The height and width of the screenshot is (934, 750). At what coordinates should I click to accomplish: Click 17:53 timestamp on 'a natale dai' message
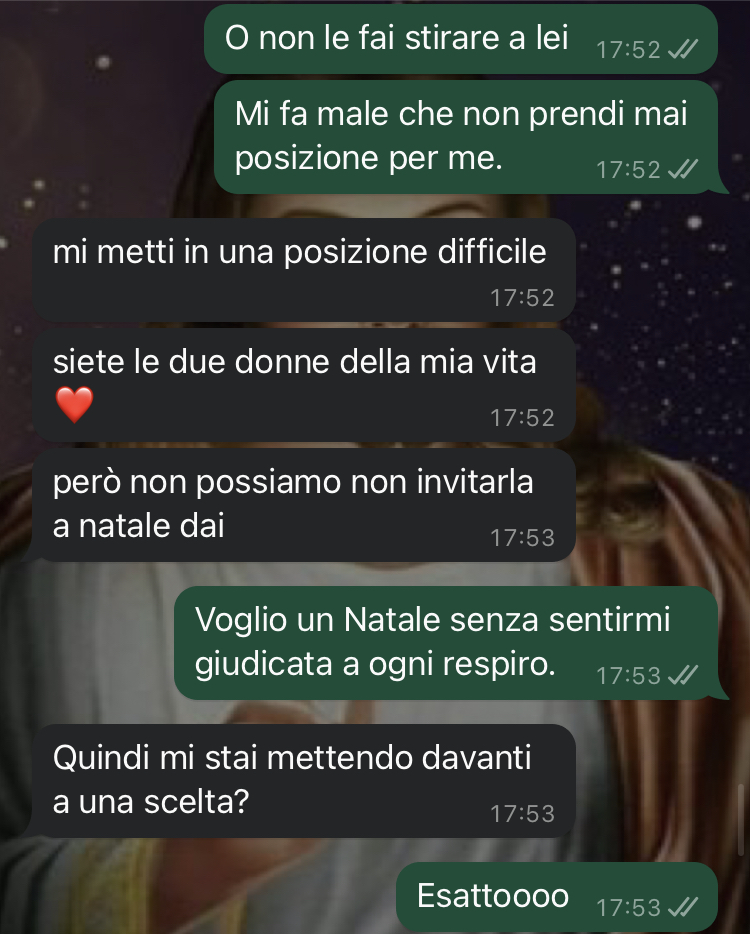coord(522,538)
